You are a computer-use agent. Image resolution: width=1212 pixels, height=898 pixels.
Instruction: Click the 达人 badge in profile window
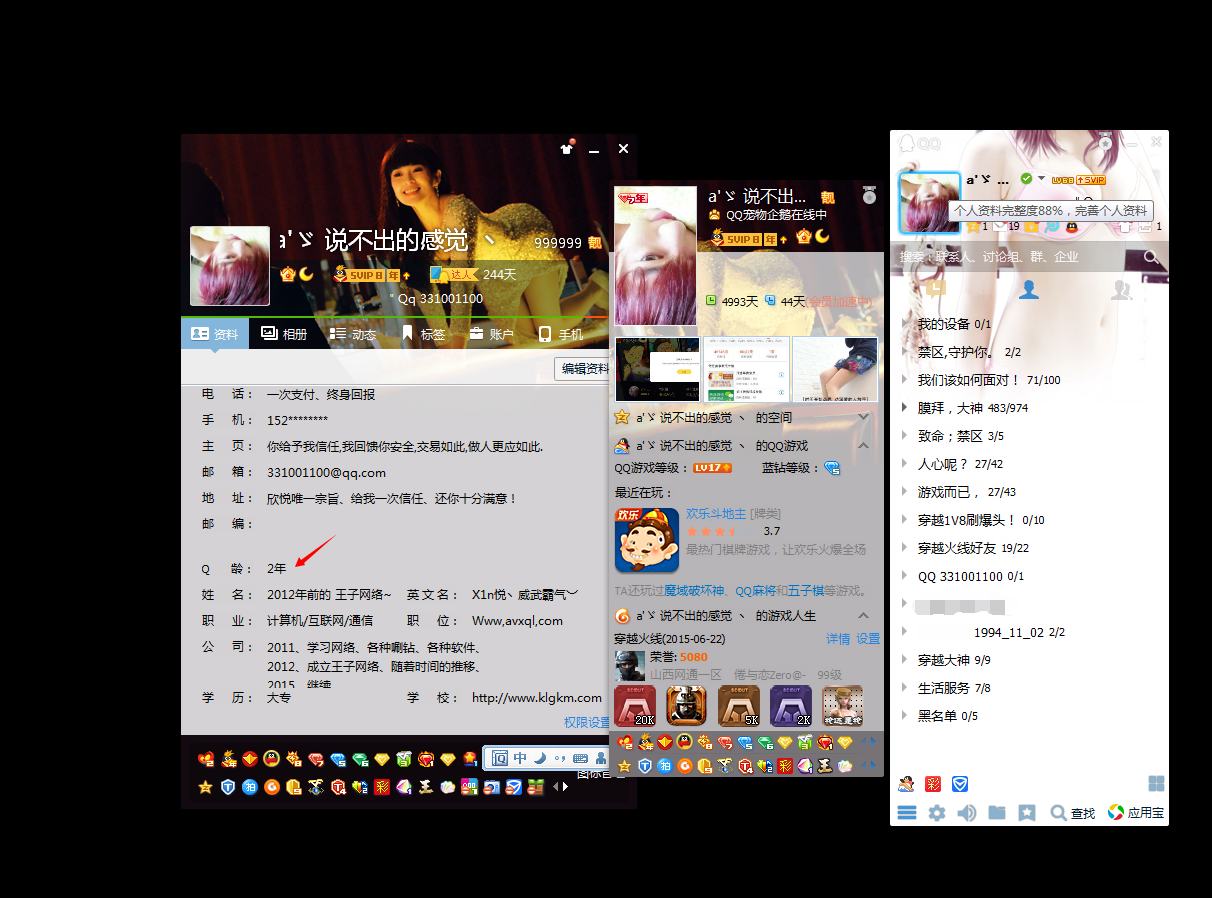(453, 274)
